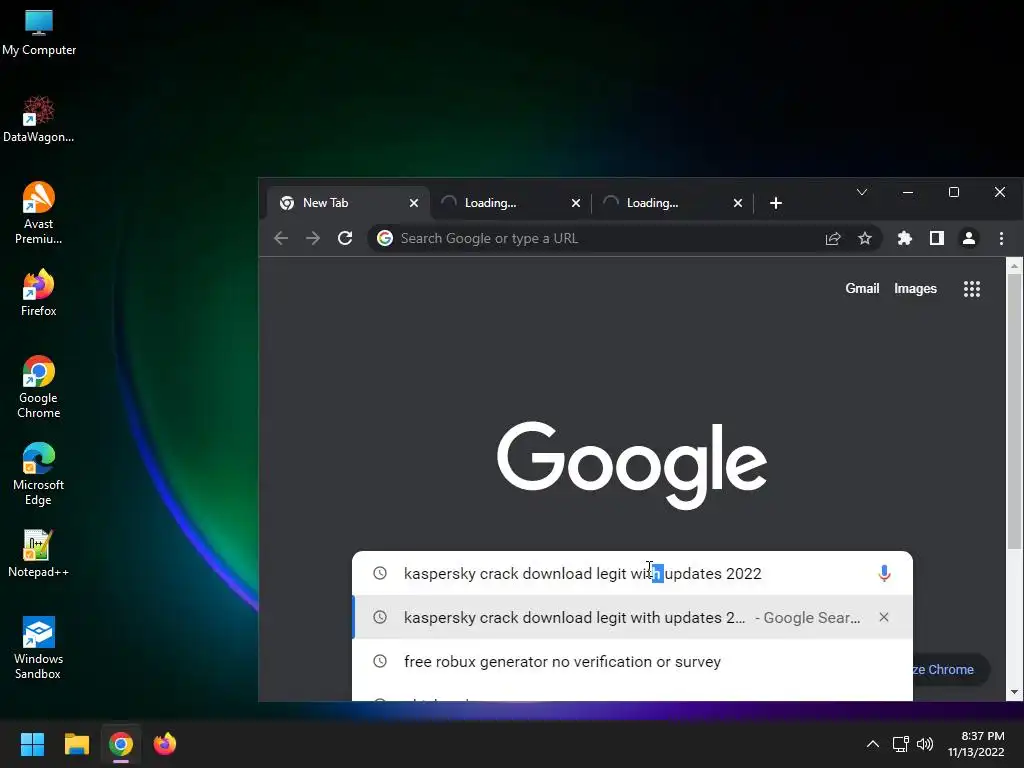Click Chrome forward navigation arrow
This screenshot has height=768, width=1024.
point(313,238)
